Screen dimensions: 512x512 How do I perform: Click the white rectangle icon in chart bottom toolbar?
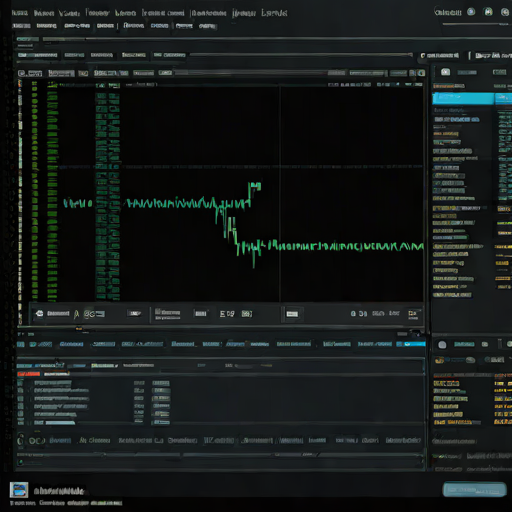(292, 314)
